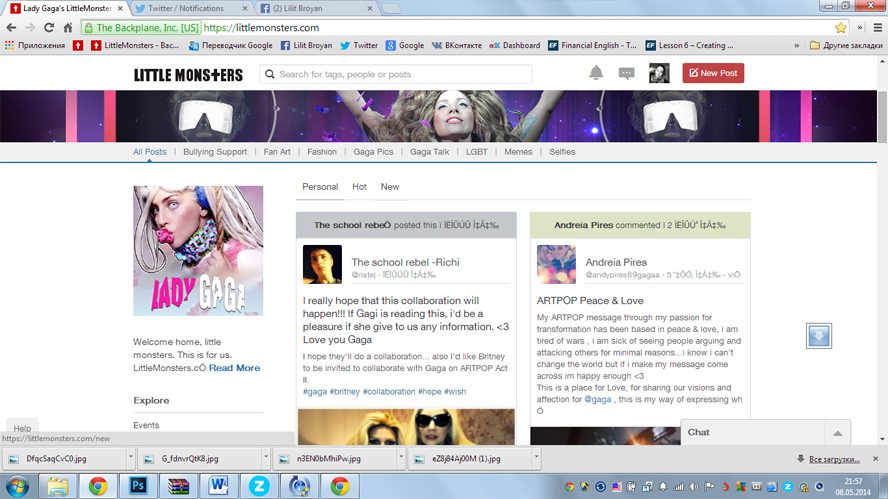The height and width of the screenshot is (499, 888).
Task: Click the @gaga mention link
Action: (x=597, y=399)
